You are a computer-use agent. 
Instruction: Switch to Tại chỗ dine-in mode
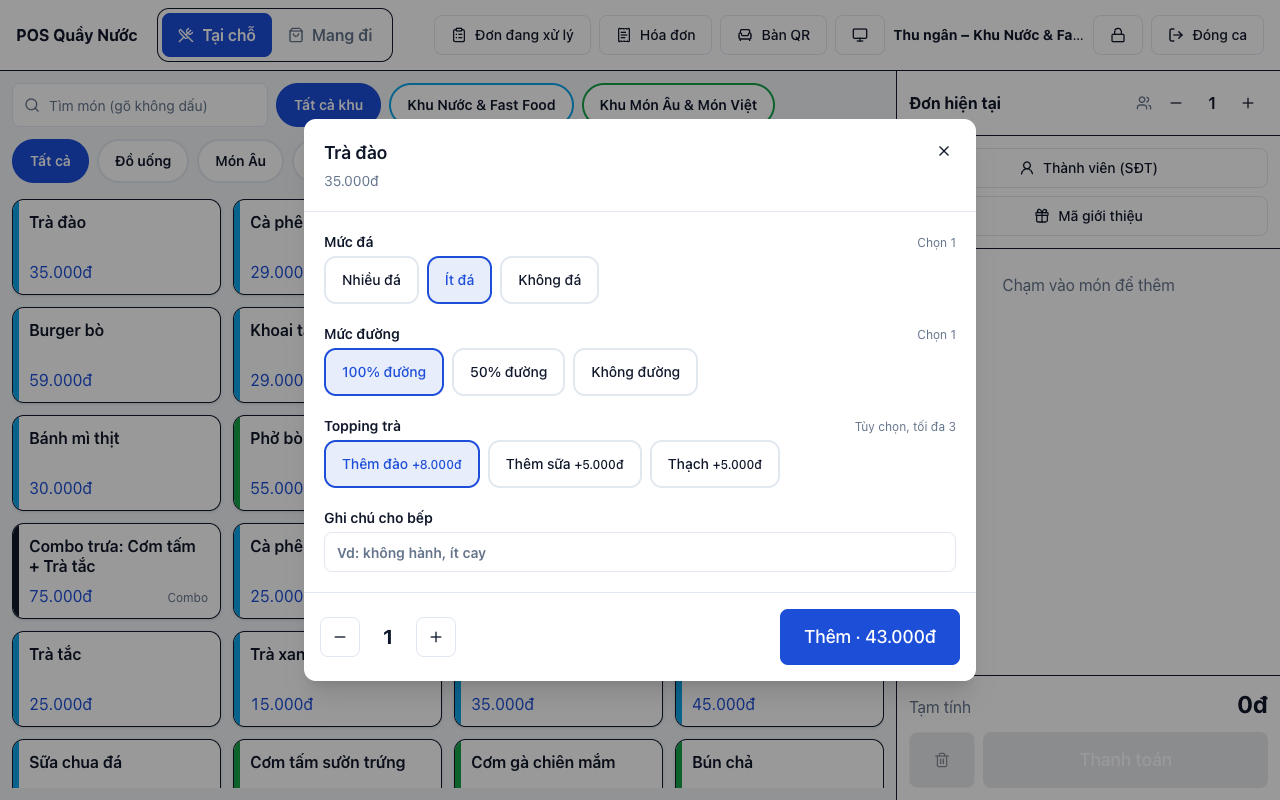[217, 35]
